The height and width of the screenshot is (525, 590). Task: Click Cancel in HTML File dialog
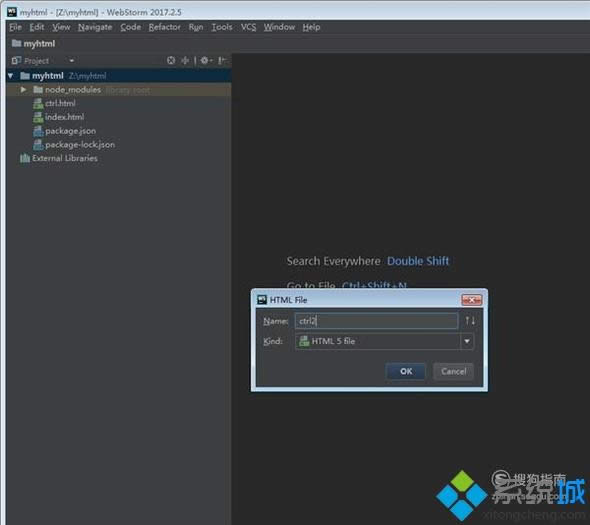point(453,371)
